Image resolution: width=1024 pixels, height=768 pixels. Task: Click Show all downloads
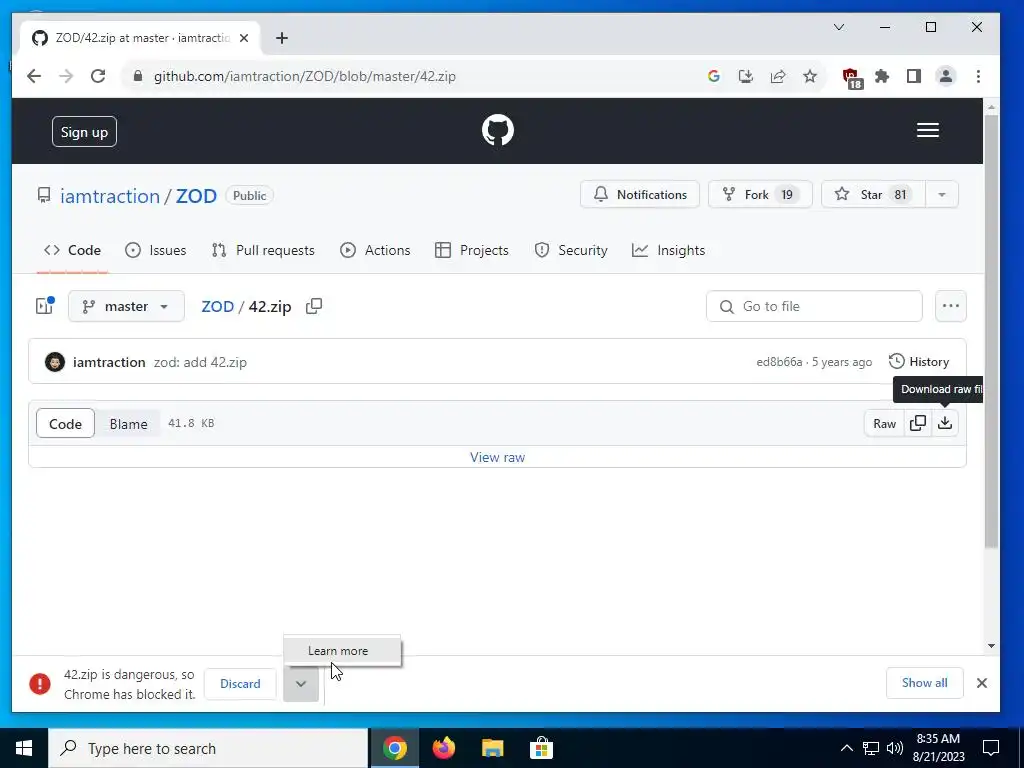tap(924, 683)
